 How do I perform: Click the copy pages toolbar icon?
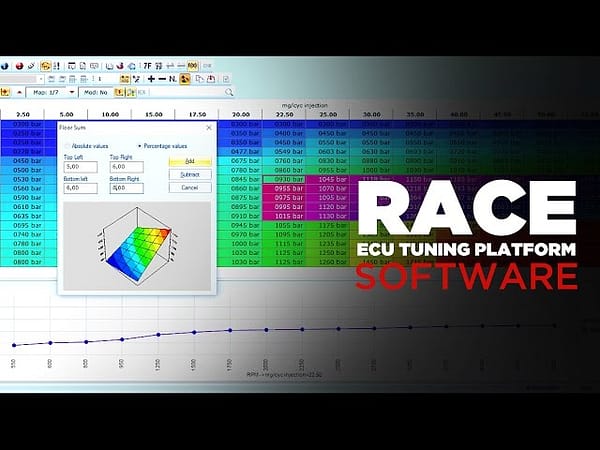point(200,79)
